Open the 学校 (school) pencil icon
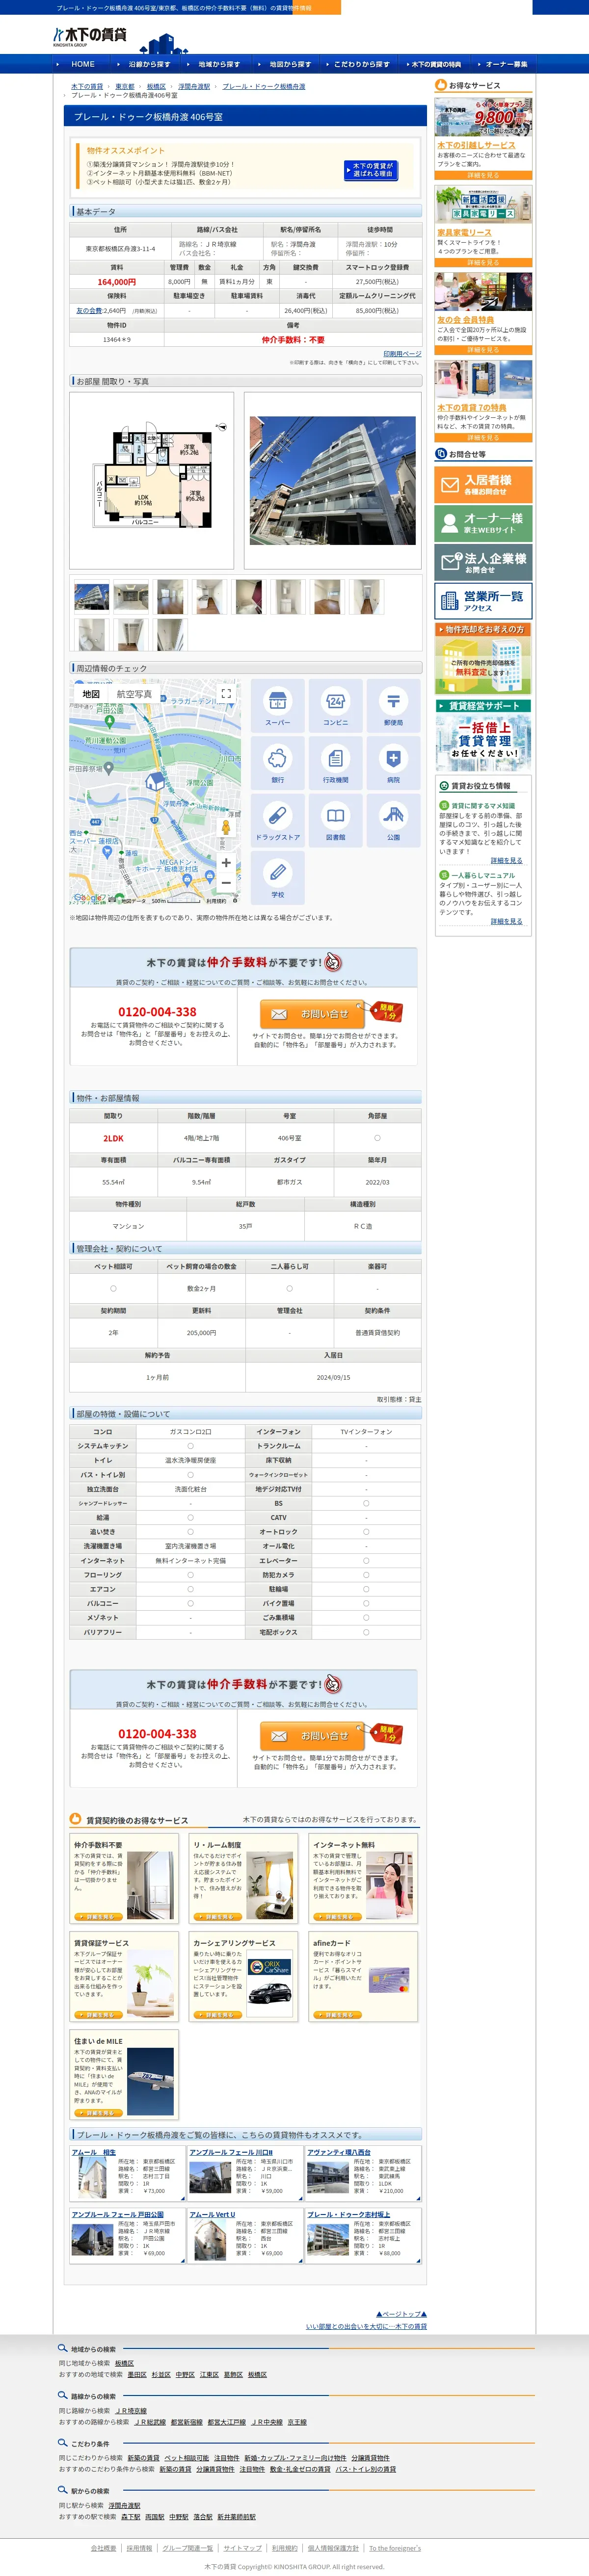 [x=278, y=877]
